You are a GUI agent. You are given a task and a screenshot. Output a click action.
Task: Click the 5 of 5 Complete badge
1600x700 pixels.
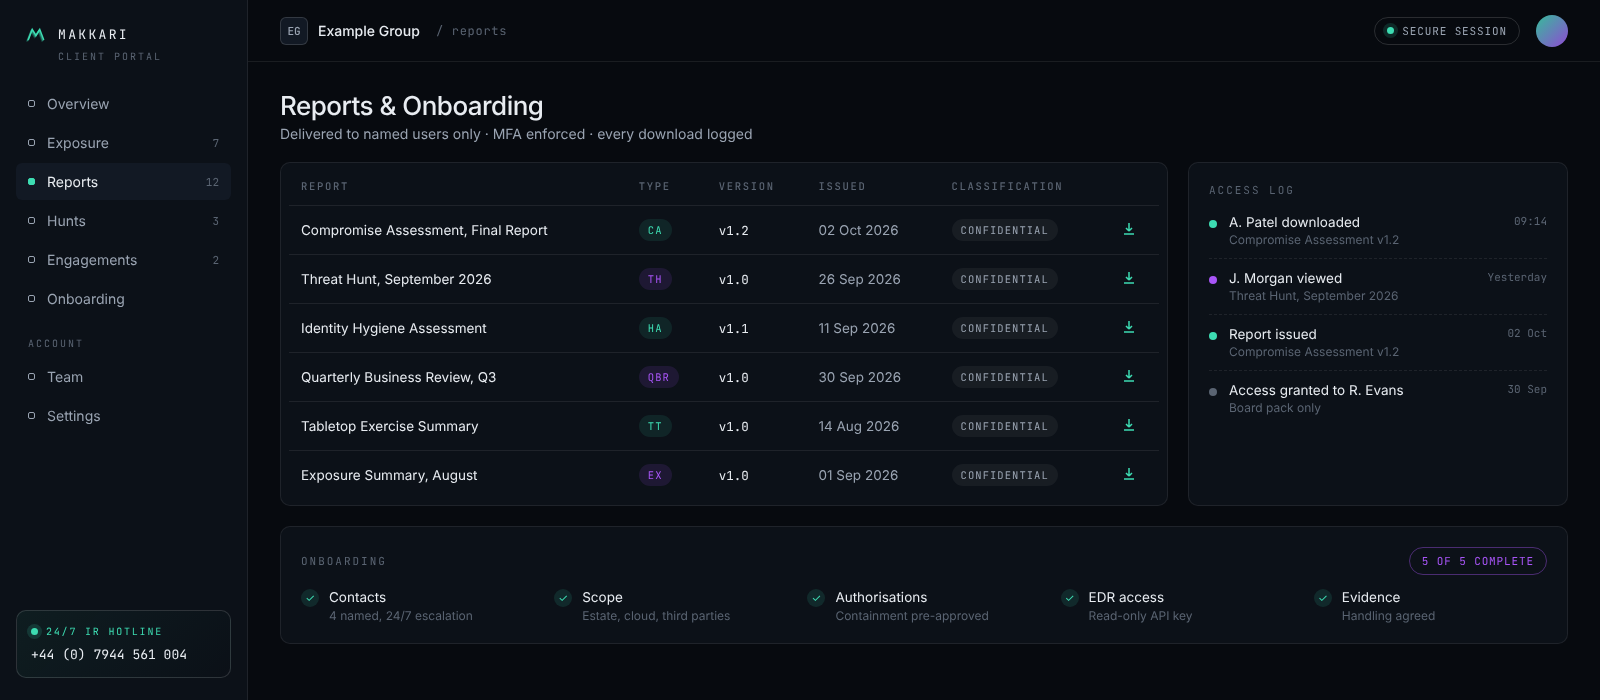coord(1478,561)
